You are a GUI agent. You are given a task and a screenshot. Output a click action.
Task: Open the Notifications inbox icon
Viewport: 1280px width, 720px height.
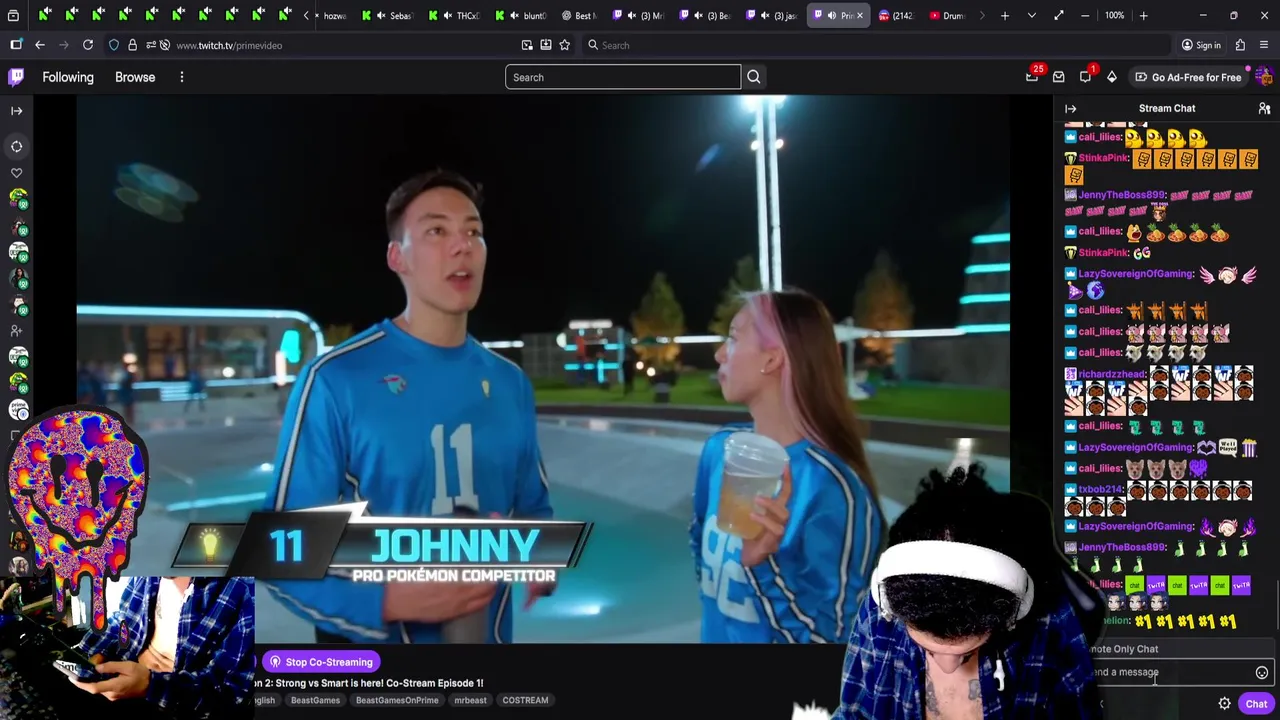pos(1085,77)
